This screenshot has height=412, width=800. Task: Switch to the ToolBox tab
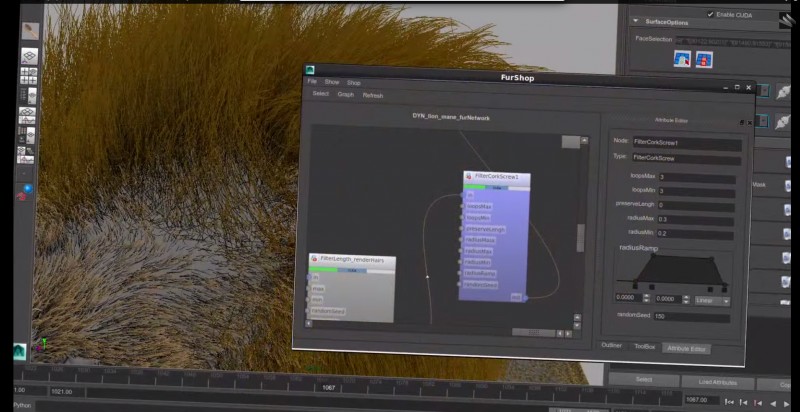(x=644, y=347)
